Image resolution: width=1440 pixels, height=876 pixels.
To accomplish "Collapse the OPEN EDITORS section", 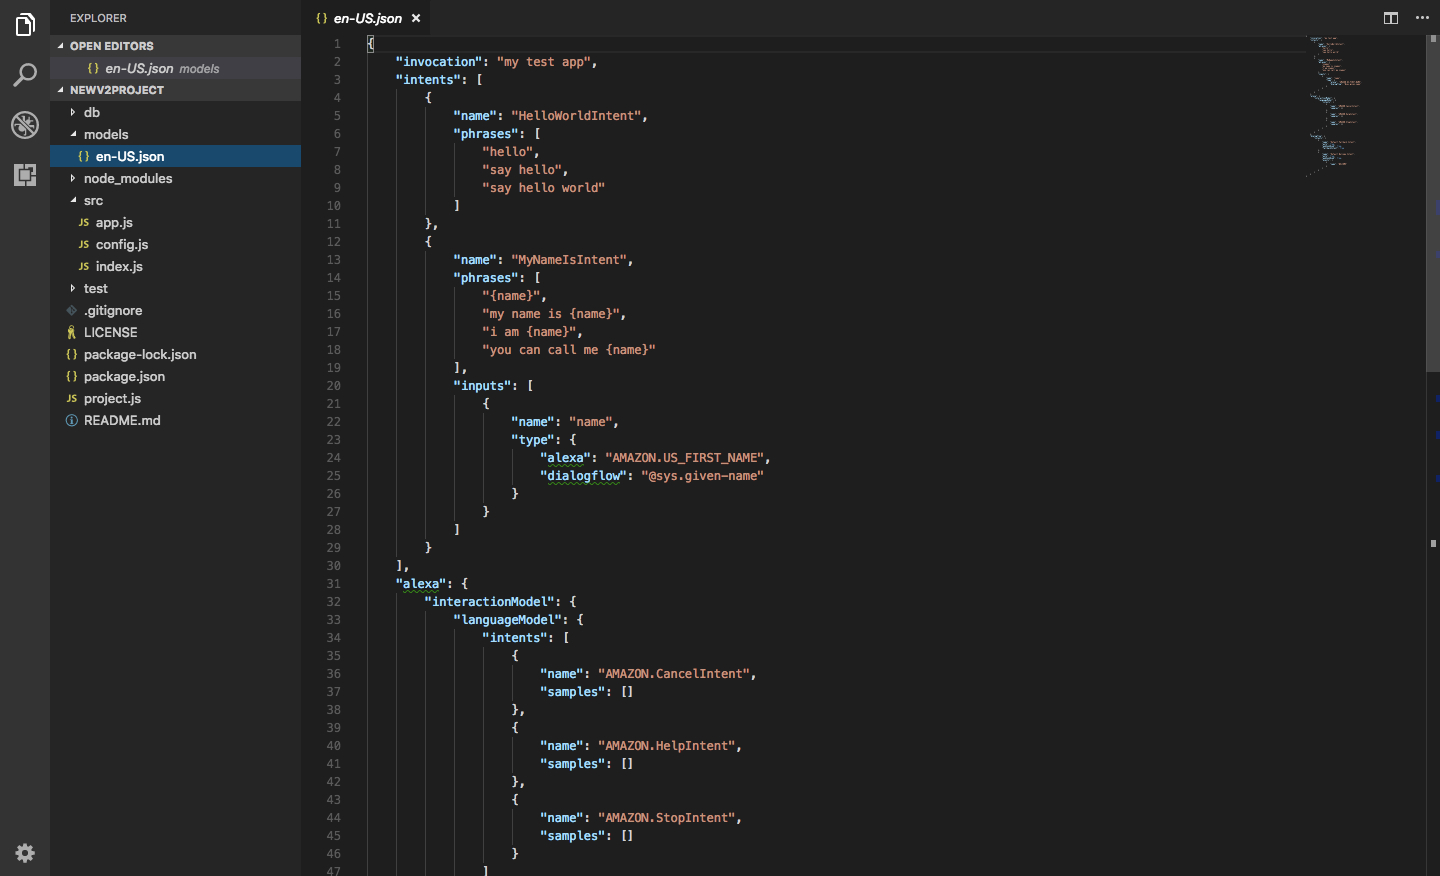I will [111, 46].
